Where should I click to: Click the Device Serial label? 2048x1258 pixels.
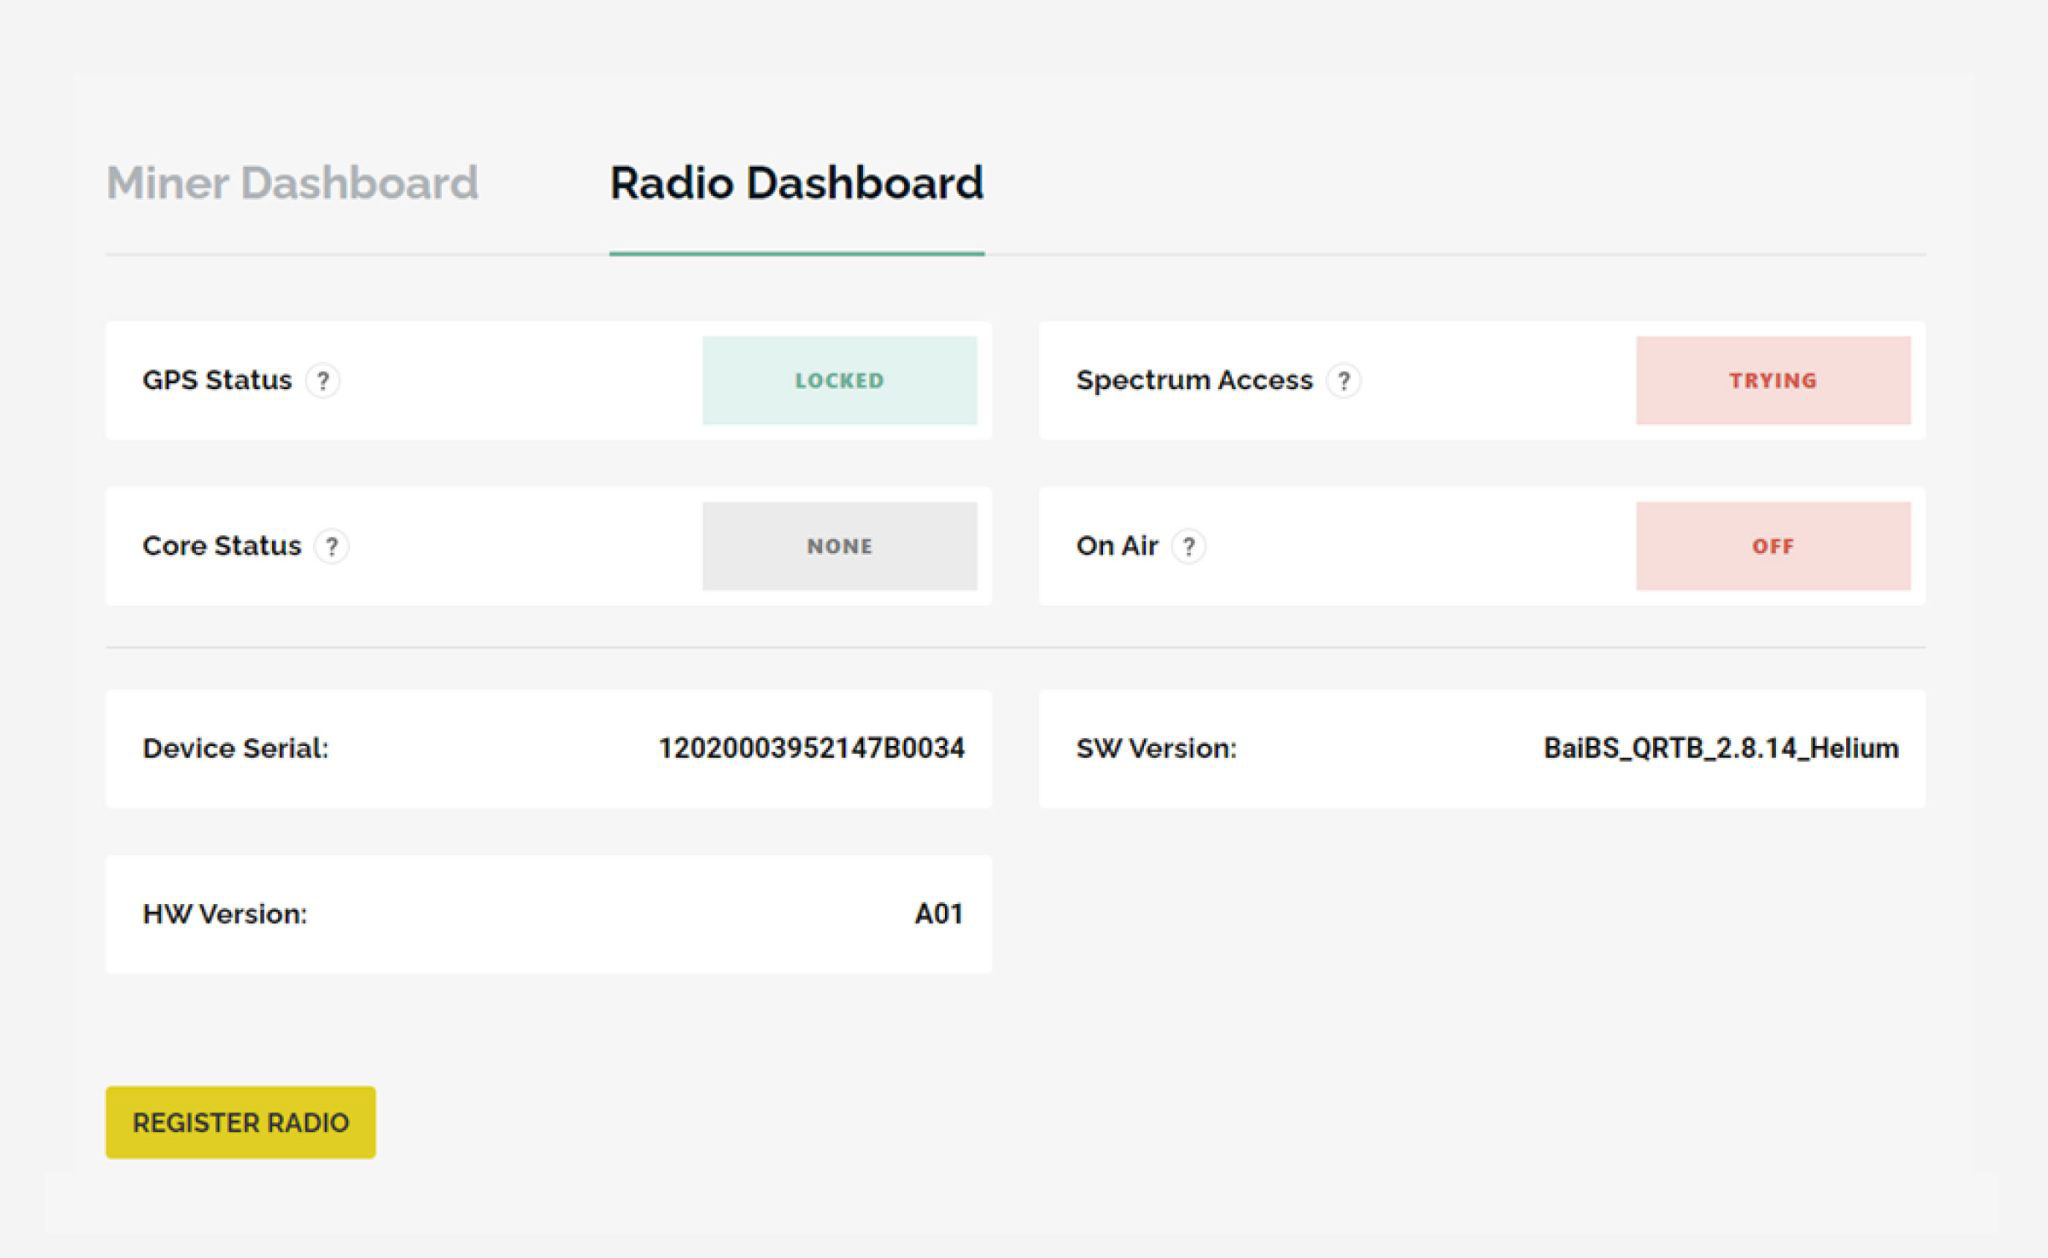[x=235, y=748]
